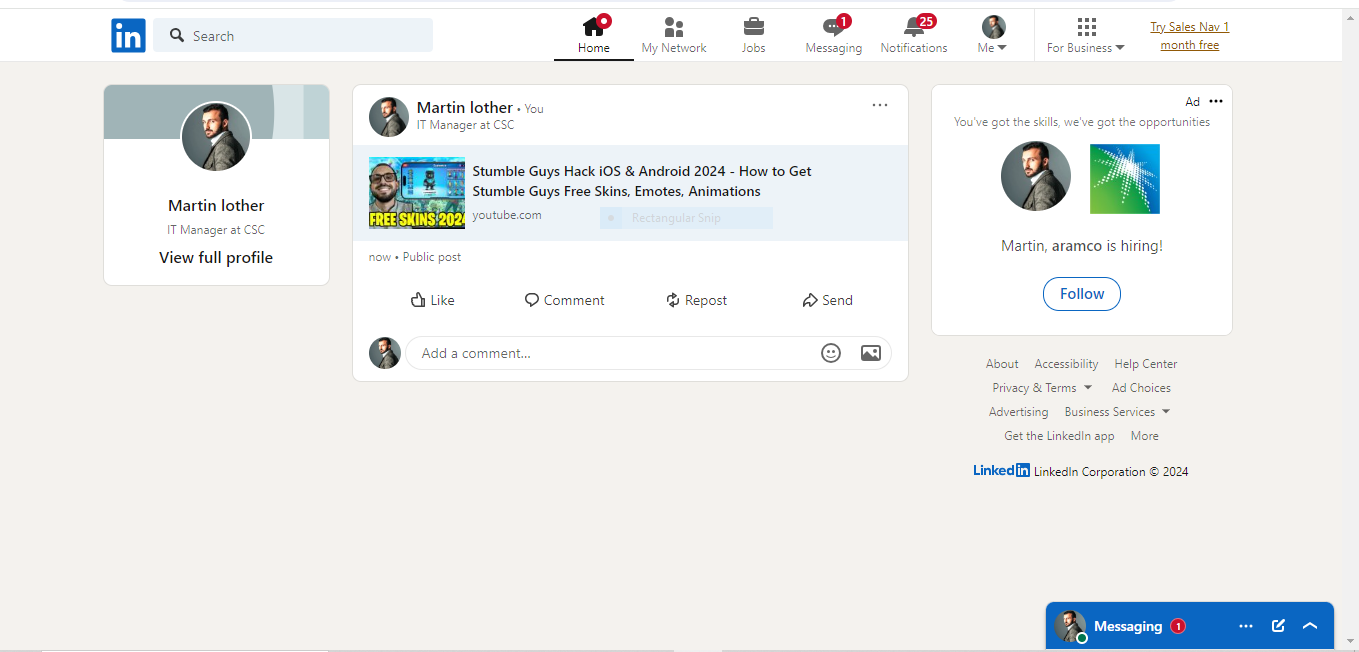Open the Home tab
Image resolution: width=1359 pixels, height=652 pixels.
pos(594,36)
